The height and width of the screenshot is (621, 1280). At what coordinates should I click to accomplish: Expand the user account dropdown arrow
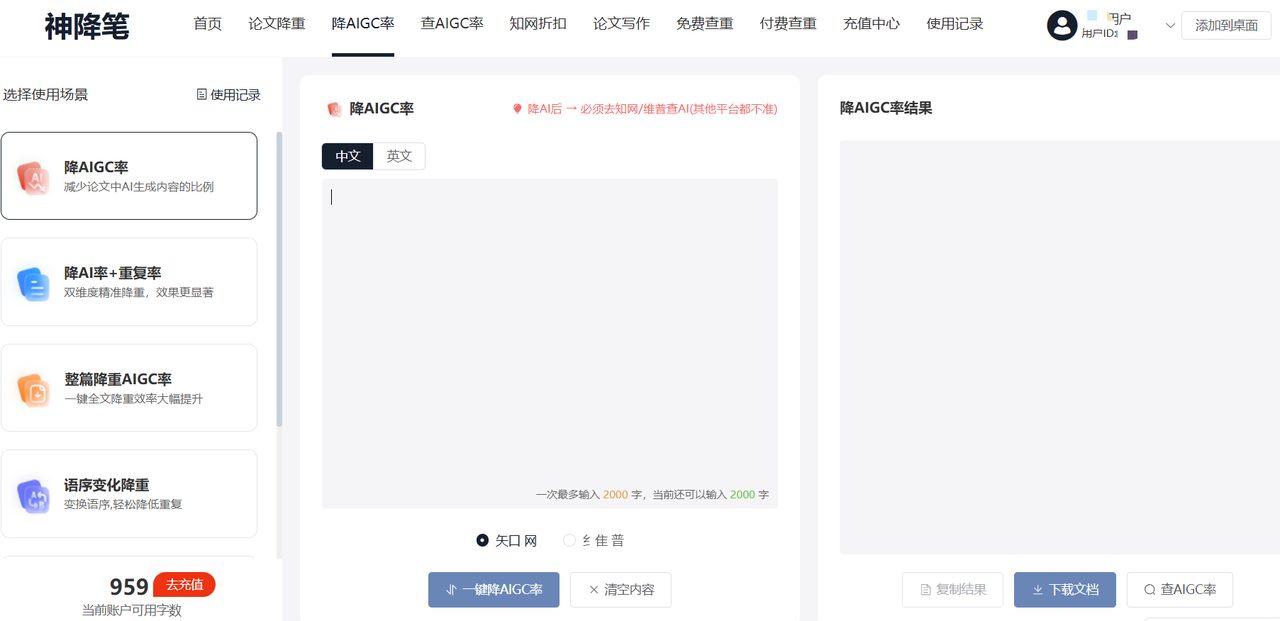tap(1170, 25)
